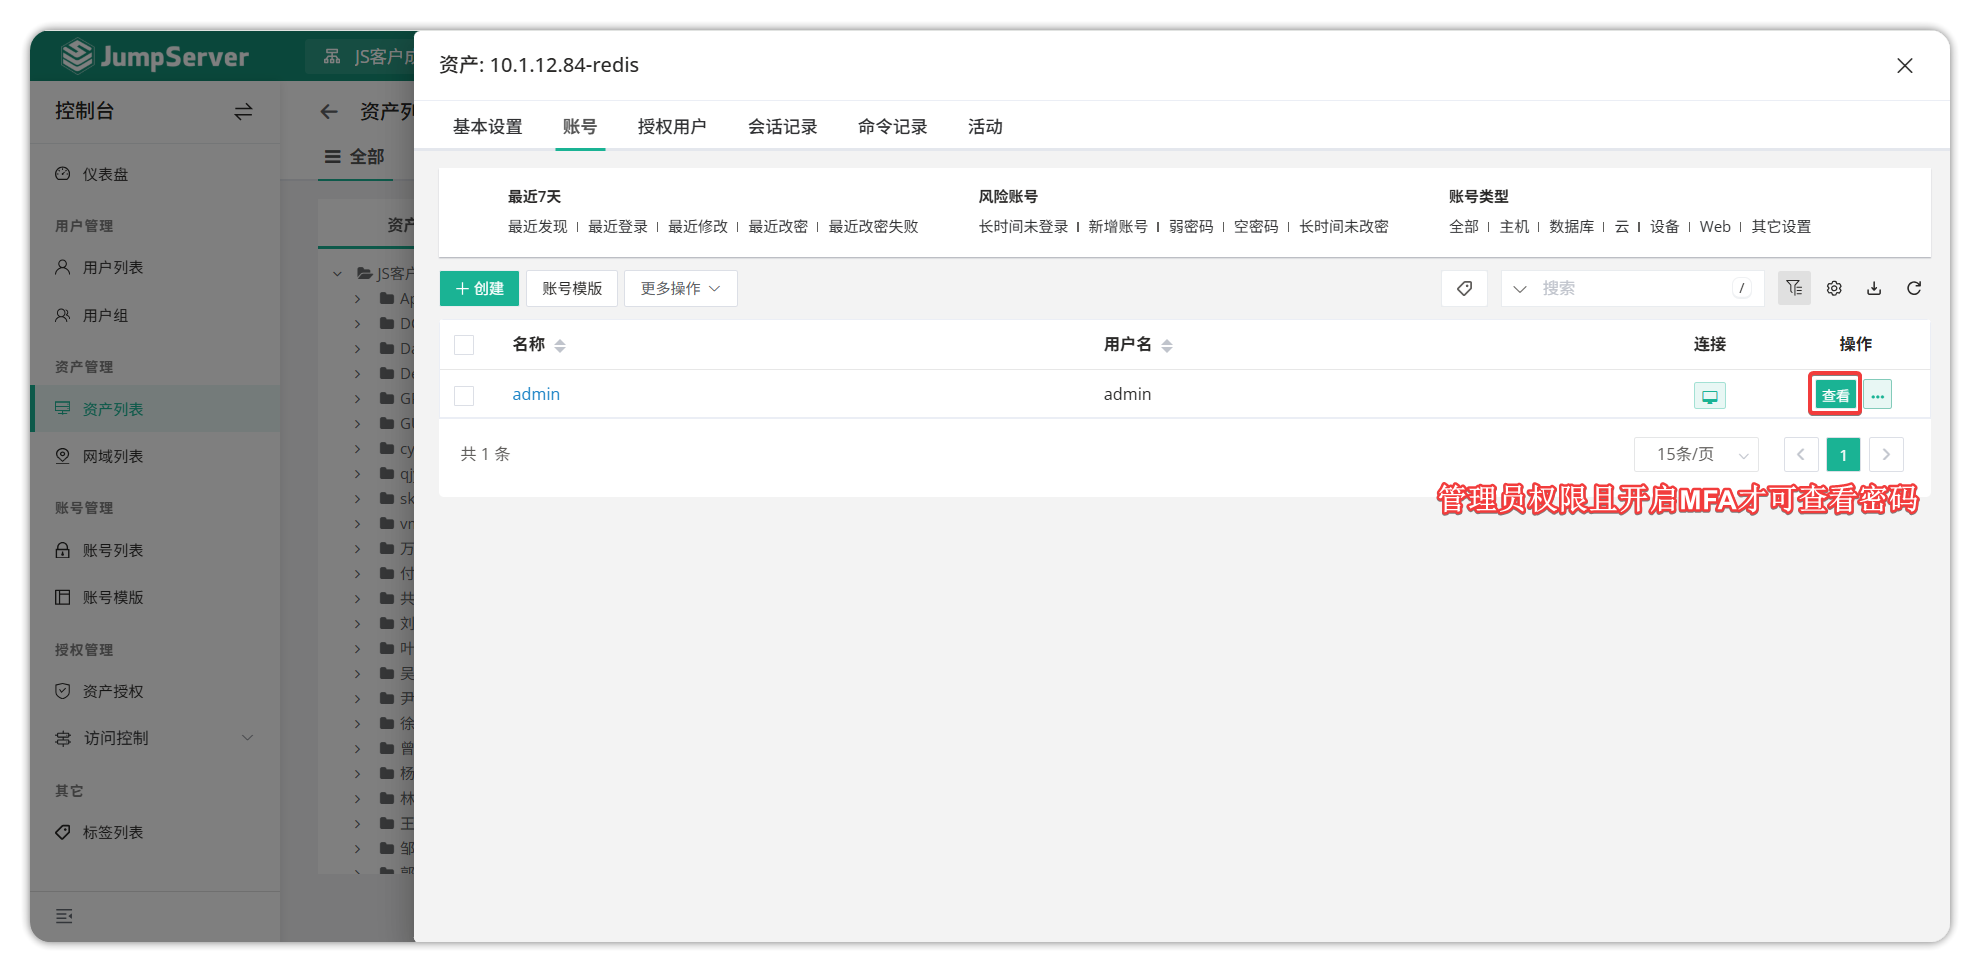Close the asset detail drawer
Screen dimensions: 1980x962
pyautogui.click(x=1904, y=66)
